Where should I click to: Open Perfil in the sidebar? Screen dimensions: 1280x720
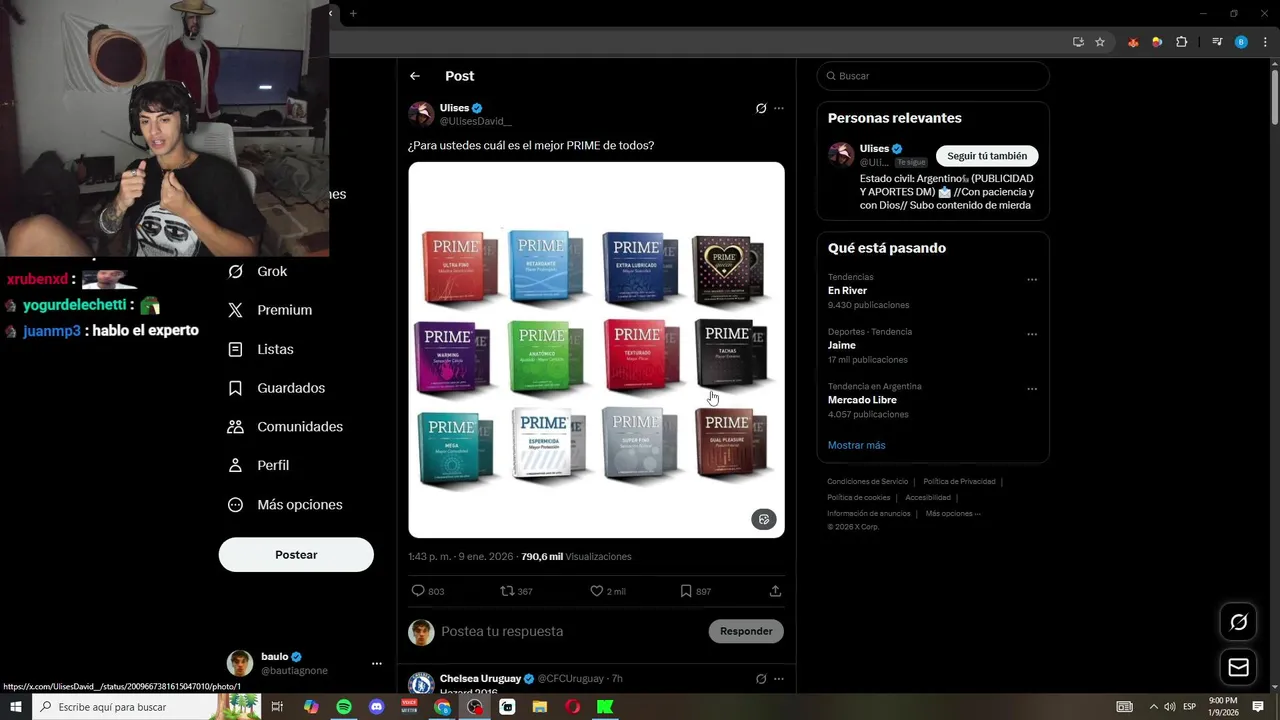click(x=258, y=465)
